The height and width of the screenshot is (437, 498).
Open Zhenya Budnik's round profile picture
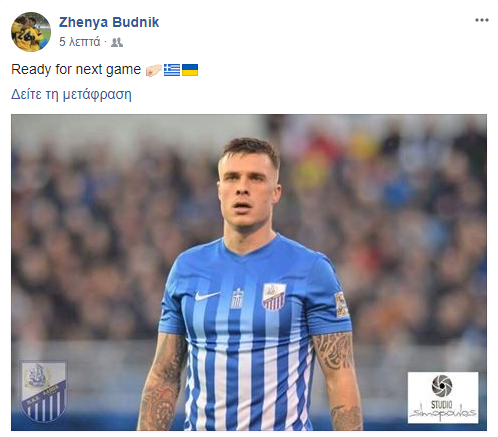[x=31, y=32]
